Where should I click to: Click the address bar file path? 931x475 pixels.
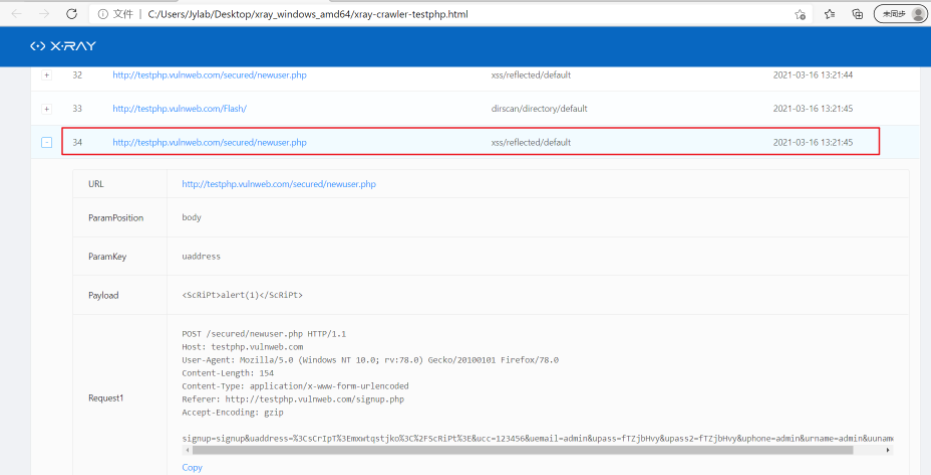[x=308, y=14]
